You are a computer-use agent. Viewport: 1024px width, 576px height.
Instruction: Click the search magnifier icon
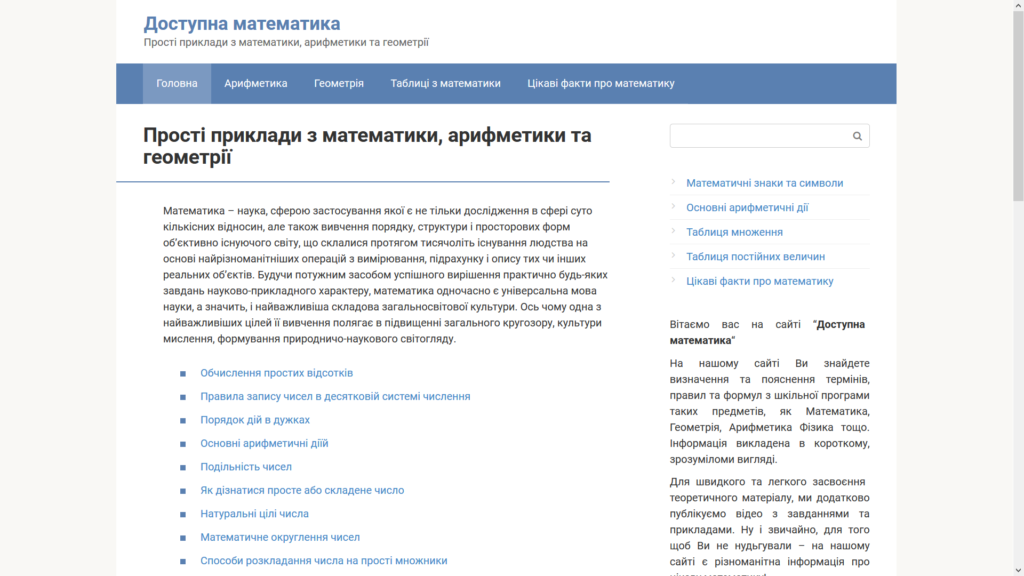pos(857,136)
